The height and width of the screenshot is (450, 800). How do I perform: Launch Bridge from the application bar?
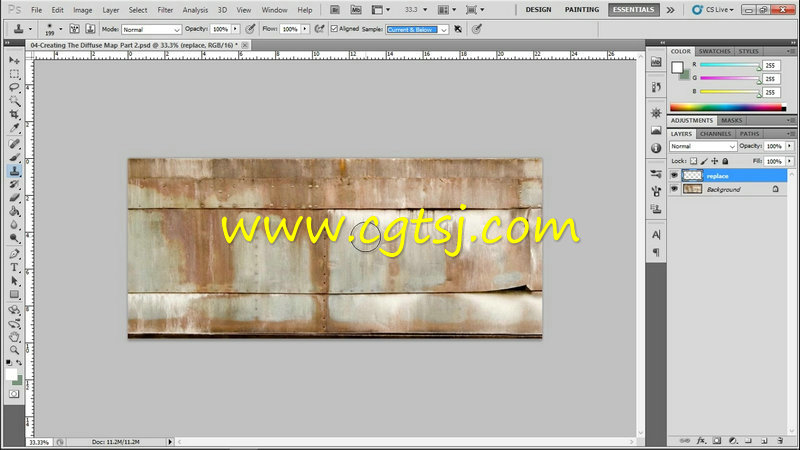coord(335,10)
